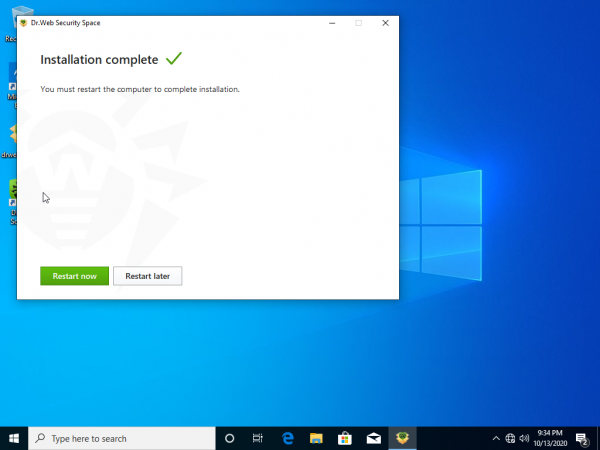Minimize the Dr.Web installer window
Image resolution: width=600 pixels, height=450 pixels.
(x=331, y=22)
